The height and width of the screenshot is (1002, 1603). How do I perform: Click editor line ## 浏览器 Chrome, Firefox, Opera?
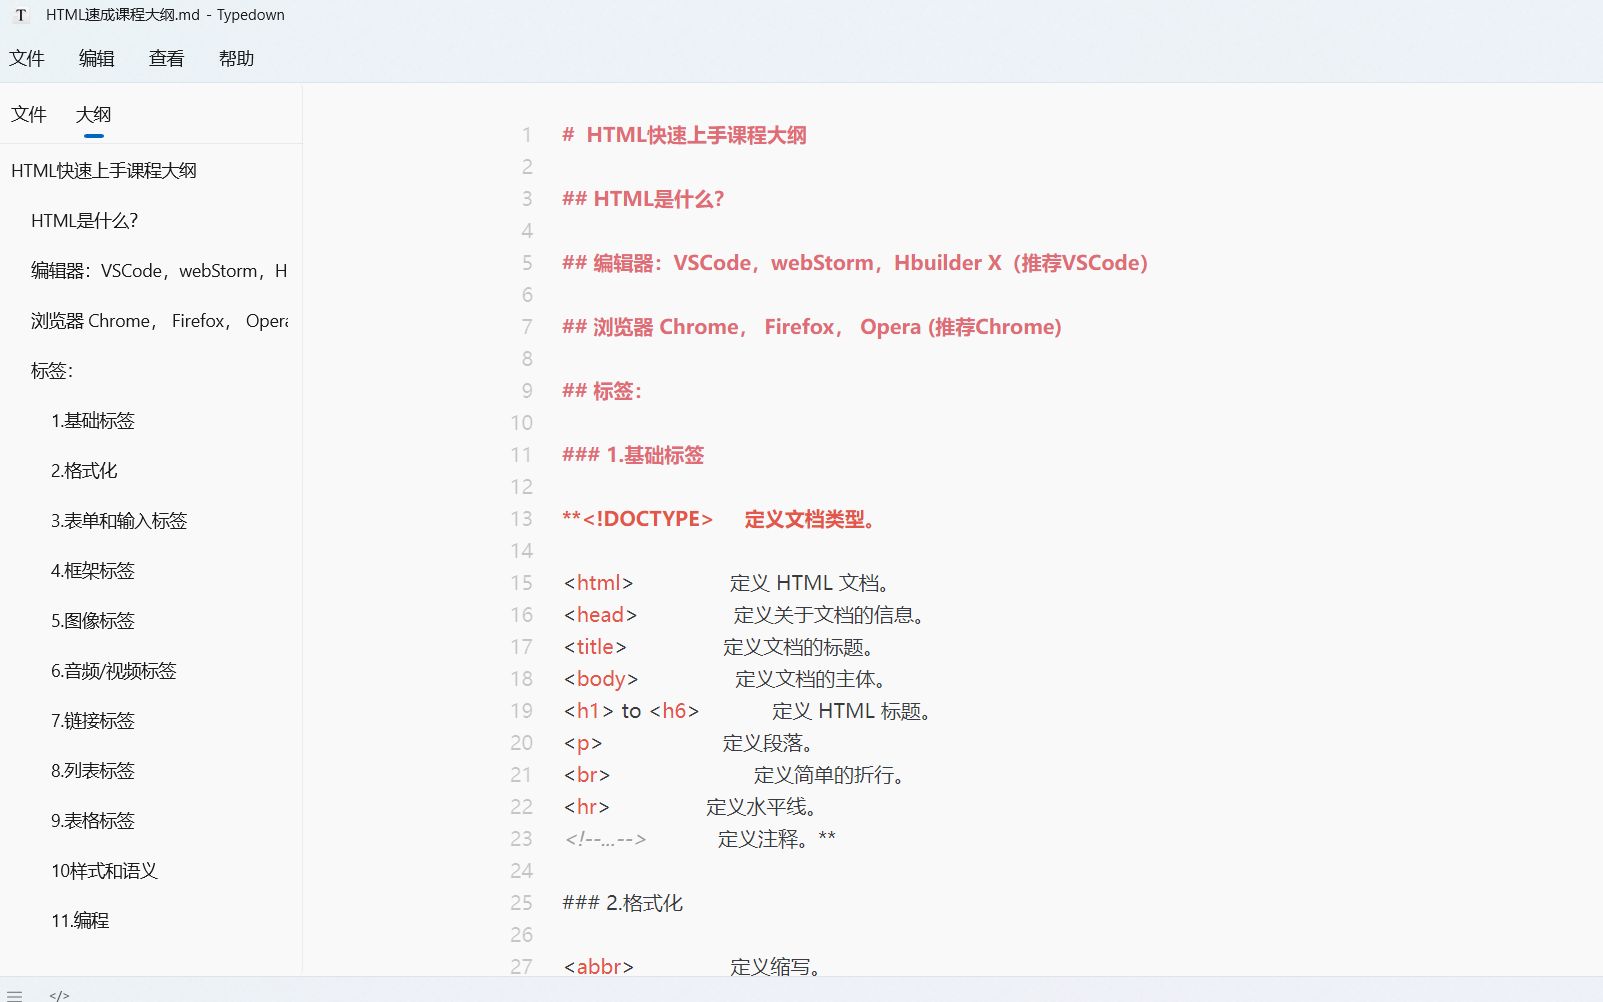point(812,327)
